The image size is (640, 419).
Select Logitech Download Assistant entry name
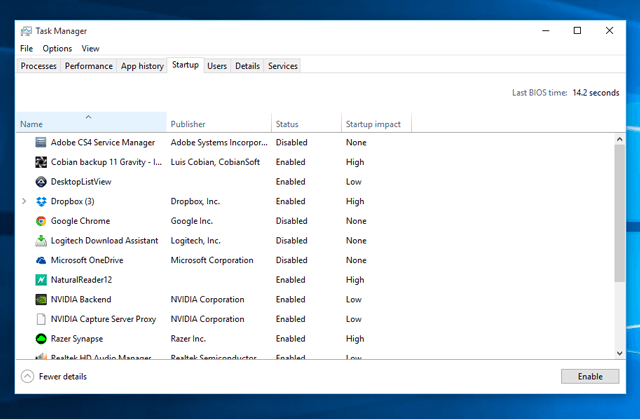(104, 241)
